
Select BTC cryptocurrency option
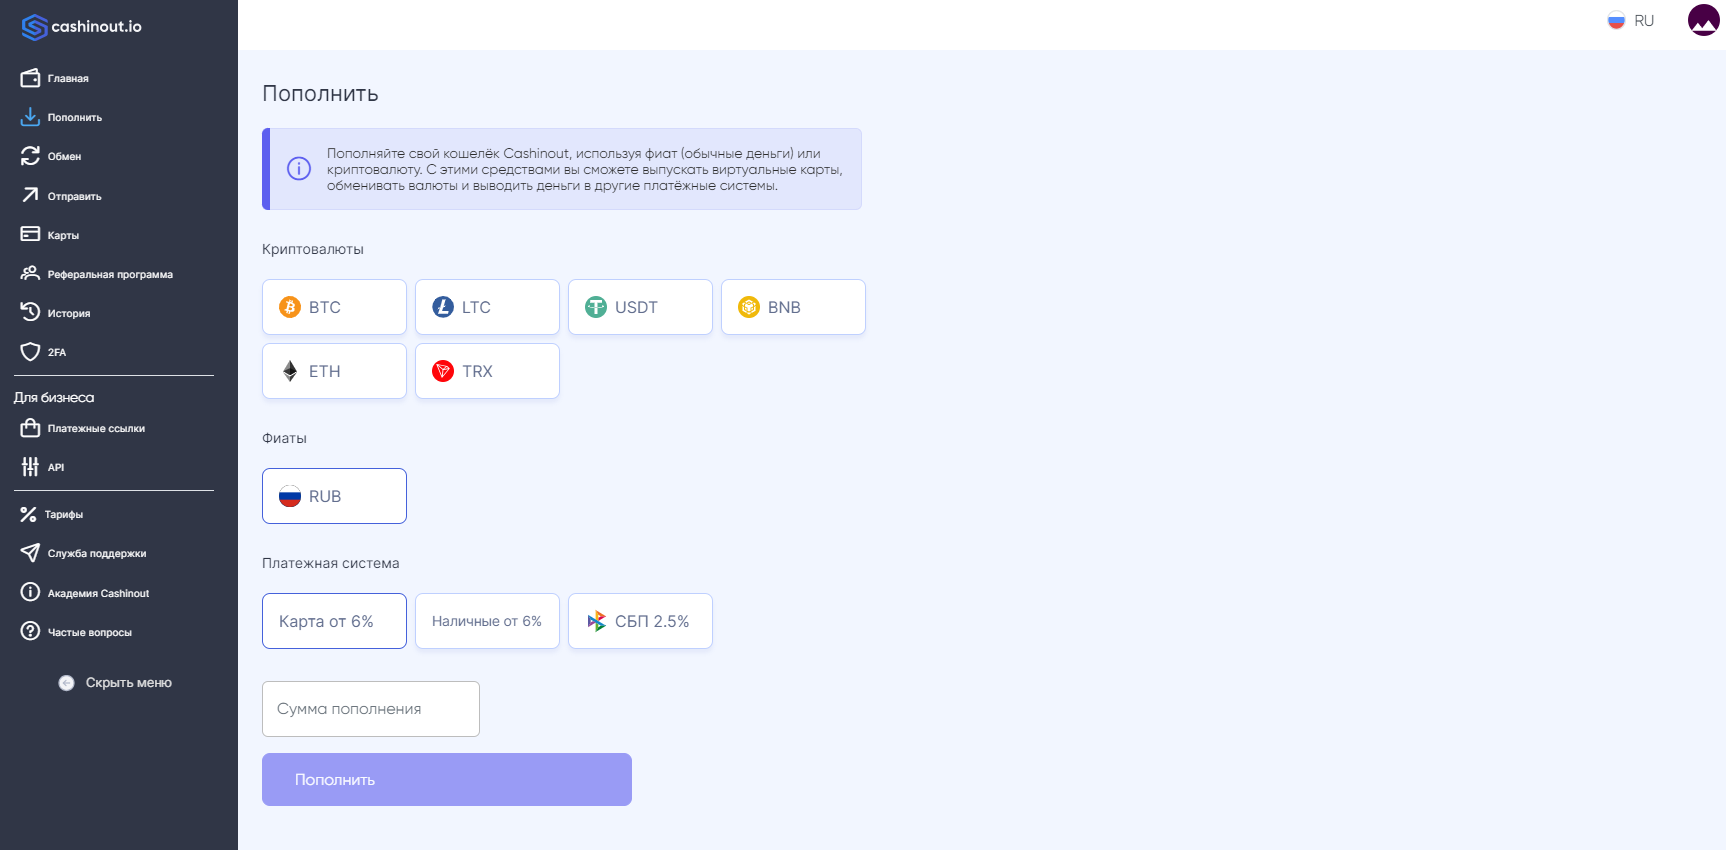point(334,307)
